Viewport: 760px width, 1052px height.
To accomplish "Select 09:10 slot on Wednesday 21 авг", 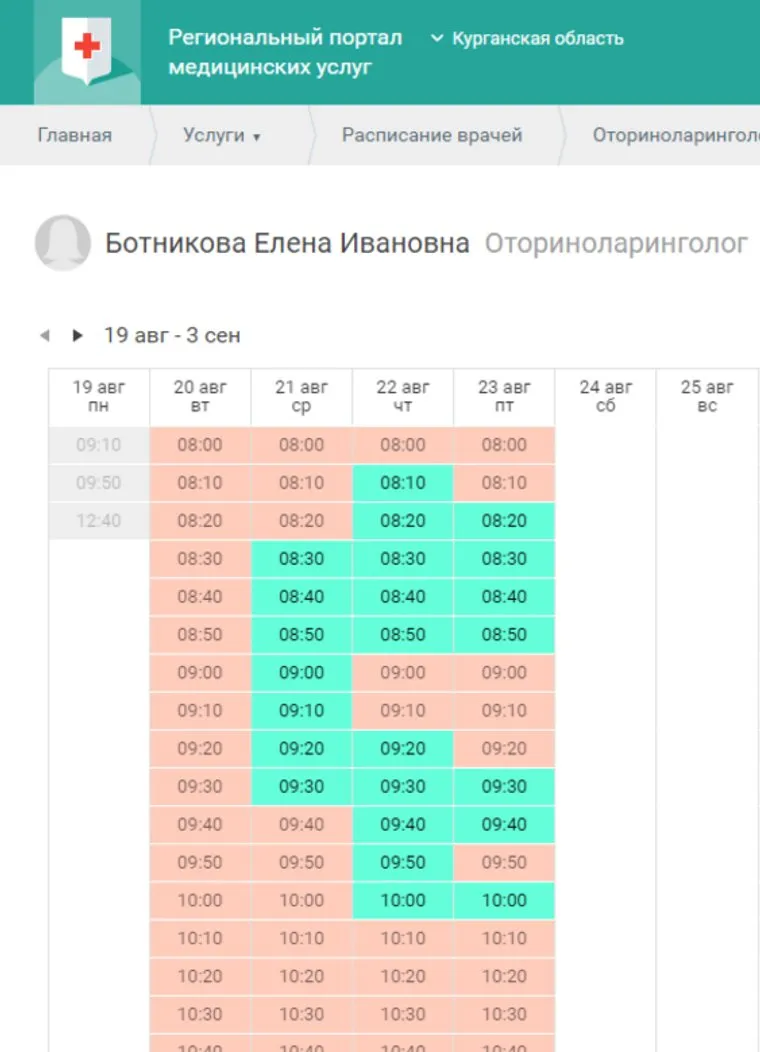I will pyautogui.click(x=301, y=711).
